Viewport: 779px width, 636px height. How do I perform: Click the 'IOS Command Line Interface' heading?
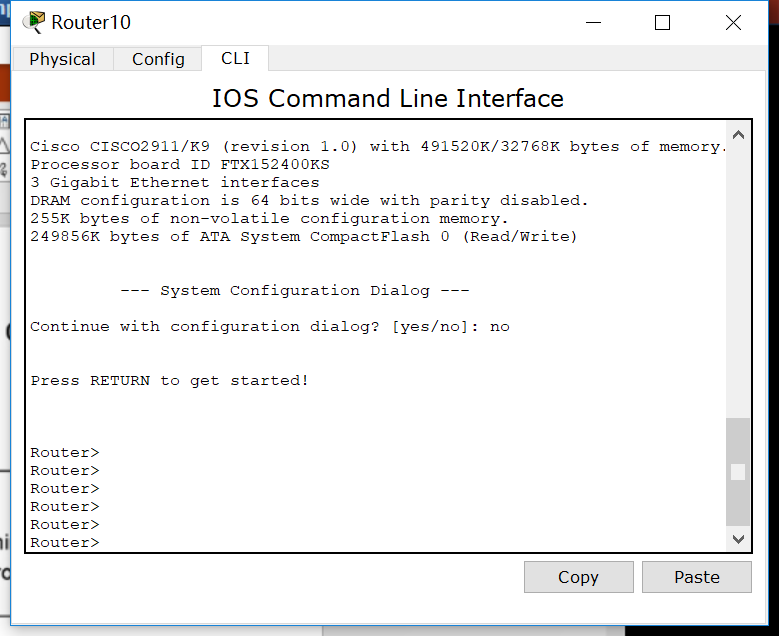coord(388,98)
